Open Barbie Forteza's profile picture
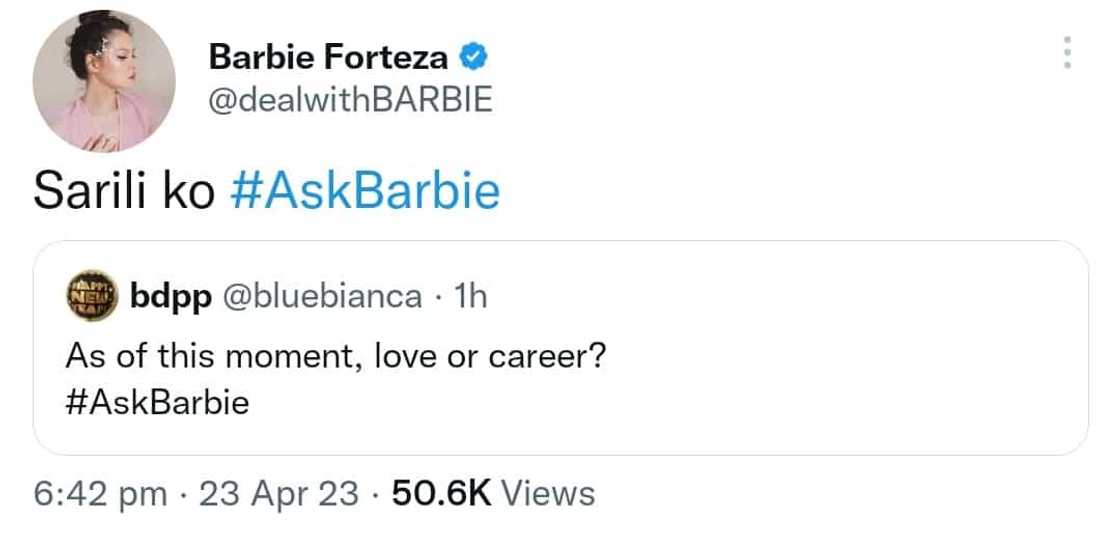 tap(104, 81)
